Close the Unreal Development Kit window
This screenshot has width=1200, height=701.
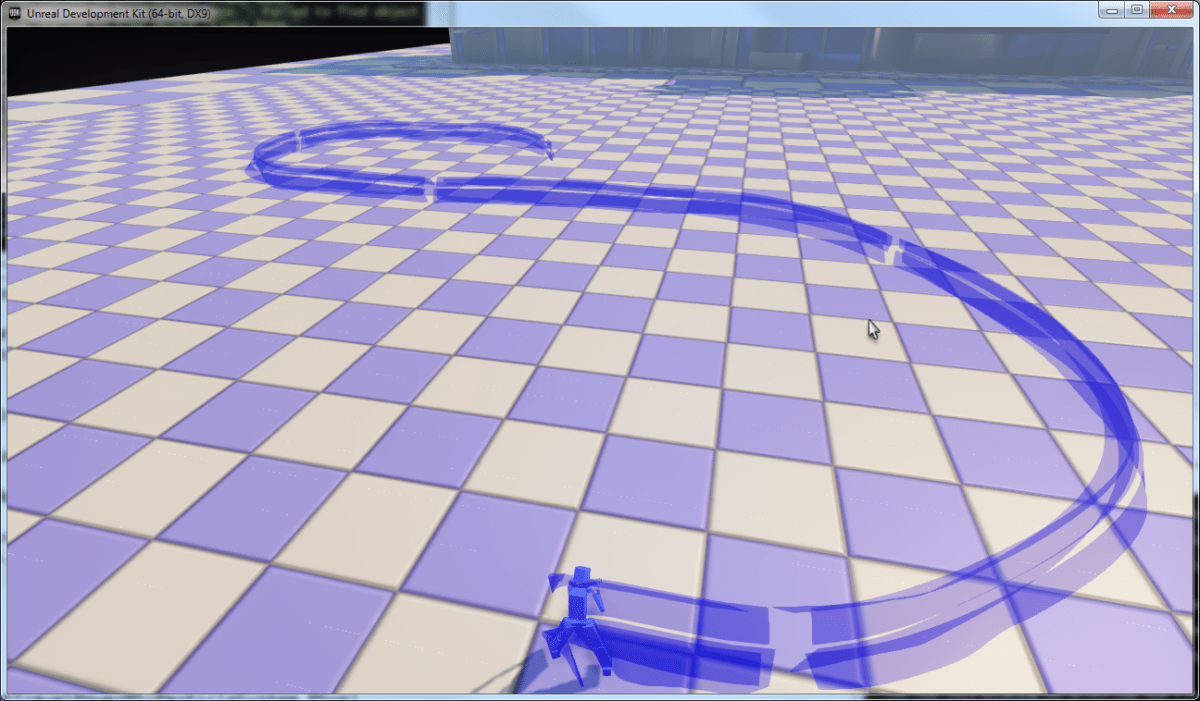pos(1170,10)
